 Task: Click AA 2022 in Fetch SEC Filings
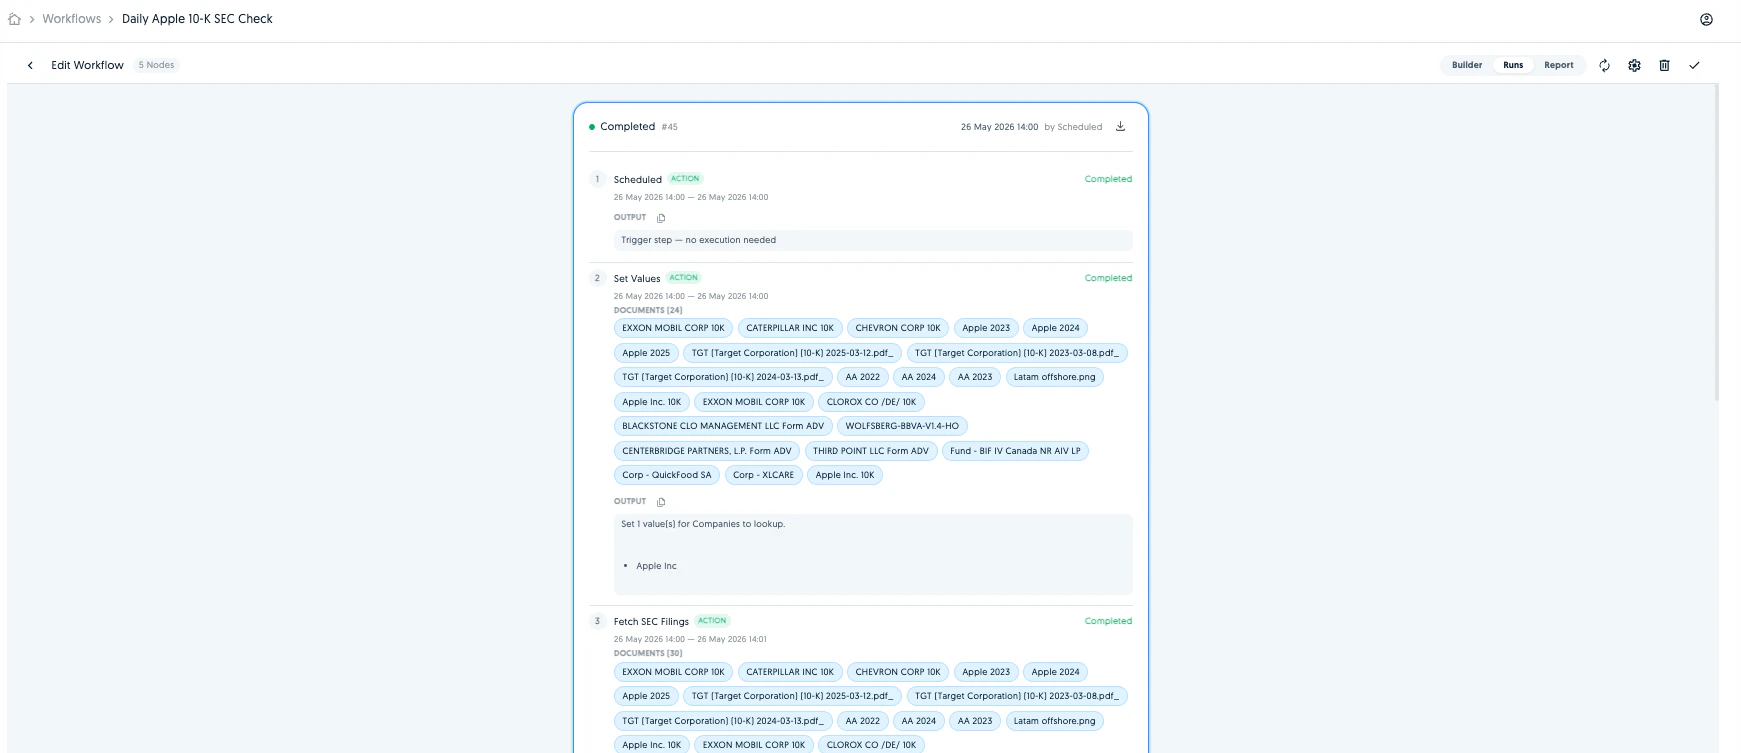pos(862,721)
